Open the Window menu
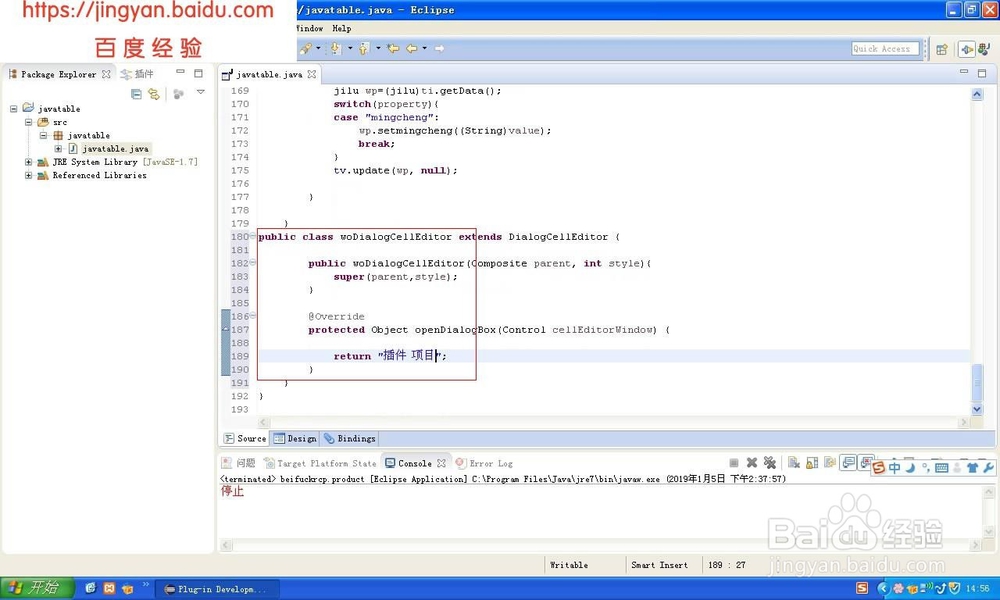This screenshot has width=1000, height=600. tap(309, 29)
